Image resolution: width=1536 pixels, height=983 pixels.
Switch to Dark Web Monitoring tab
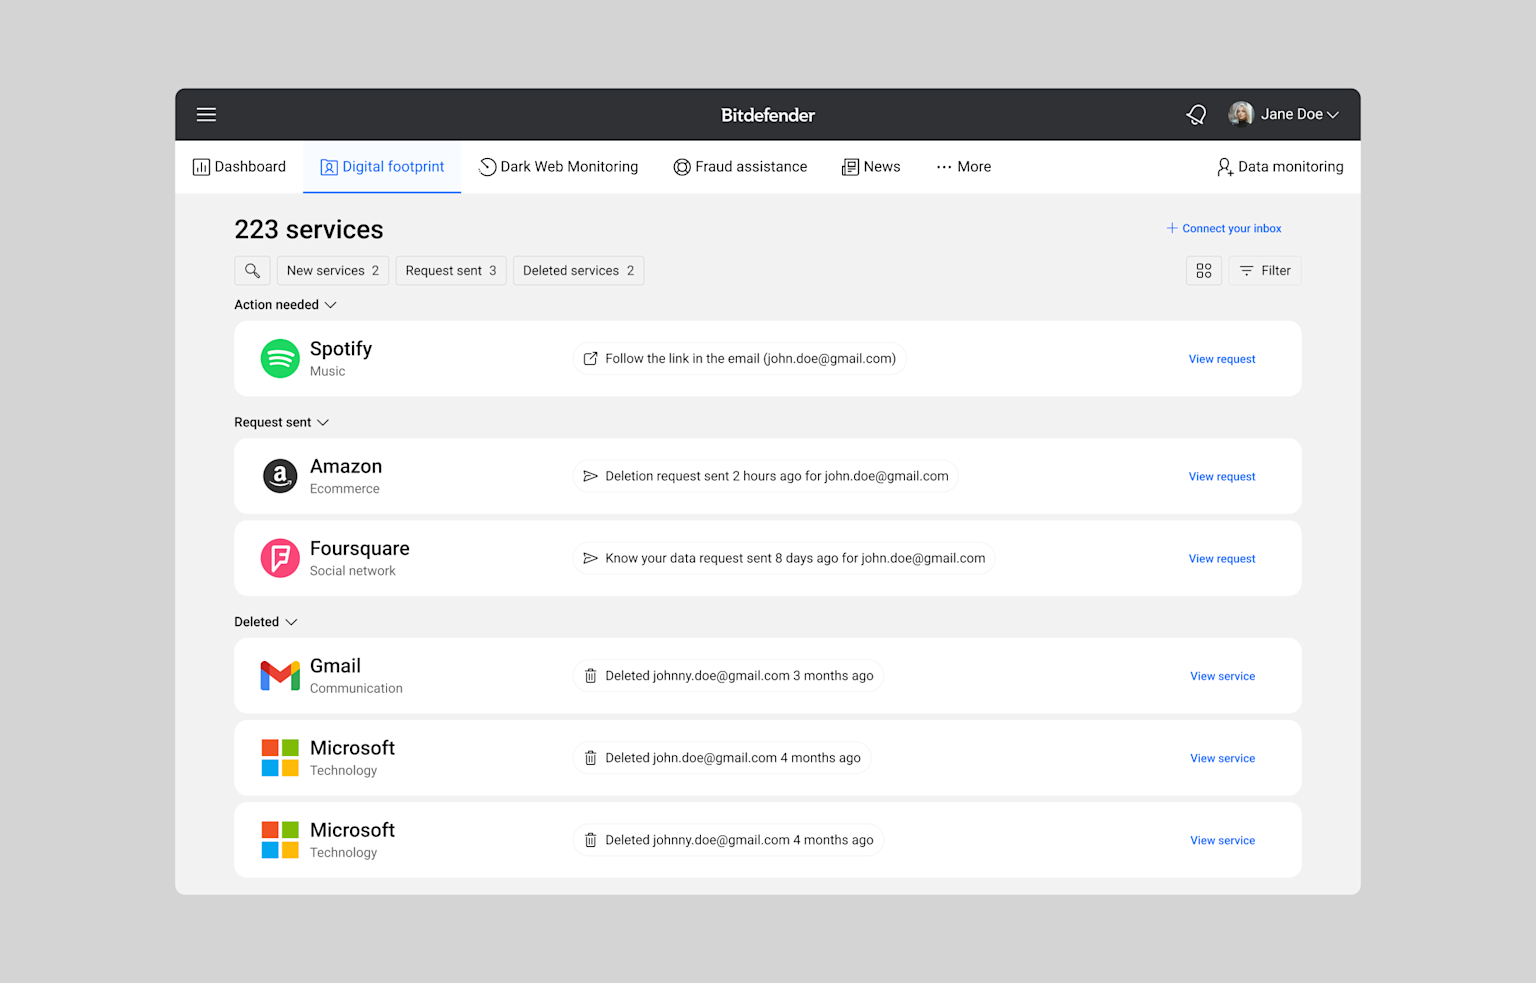coord(558,167)
